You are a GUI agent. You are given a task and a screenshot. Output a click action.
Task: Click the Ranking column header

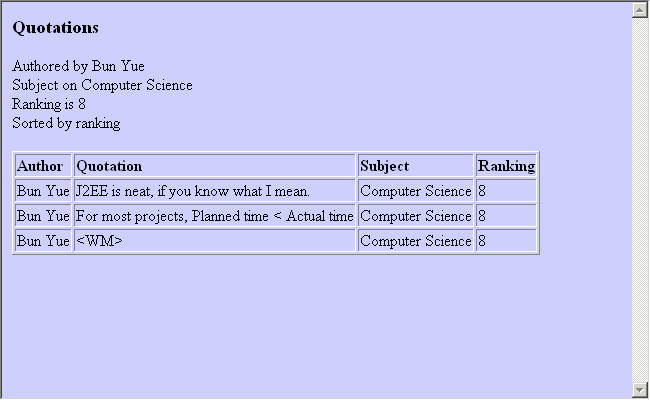click(x=506, y=166)
